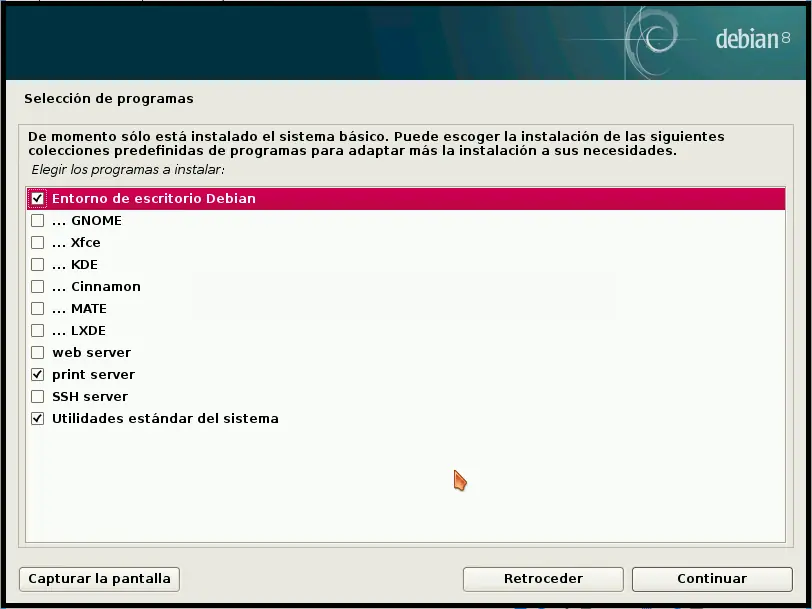Click the Continuar button
The width and height of the screenshot is (812, 609).
coord(712,579)
